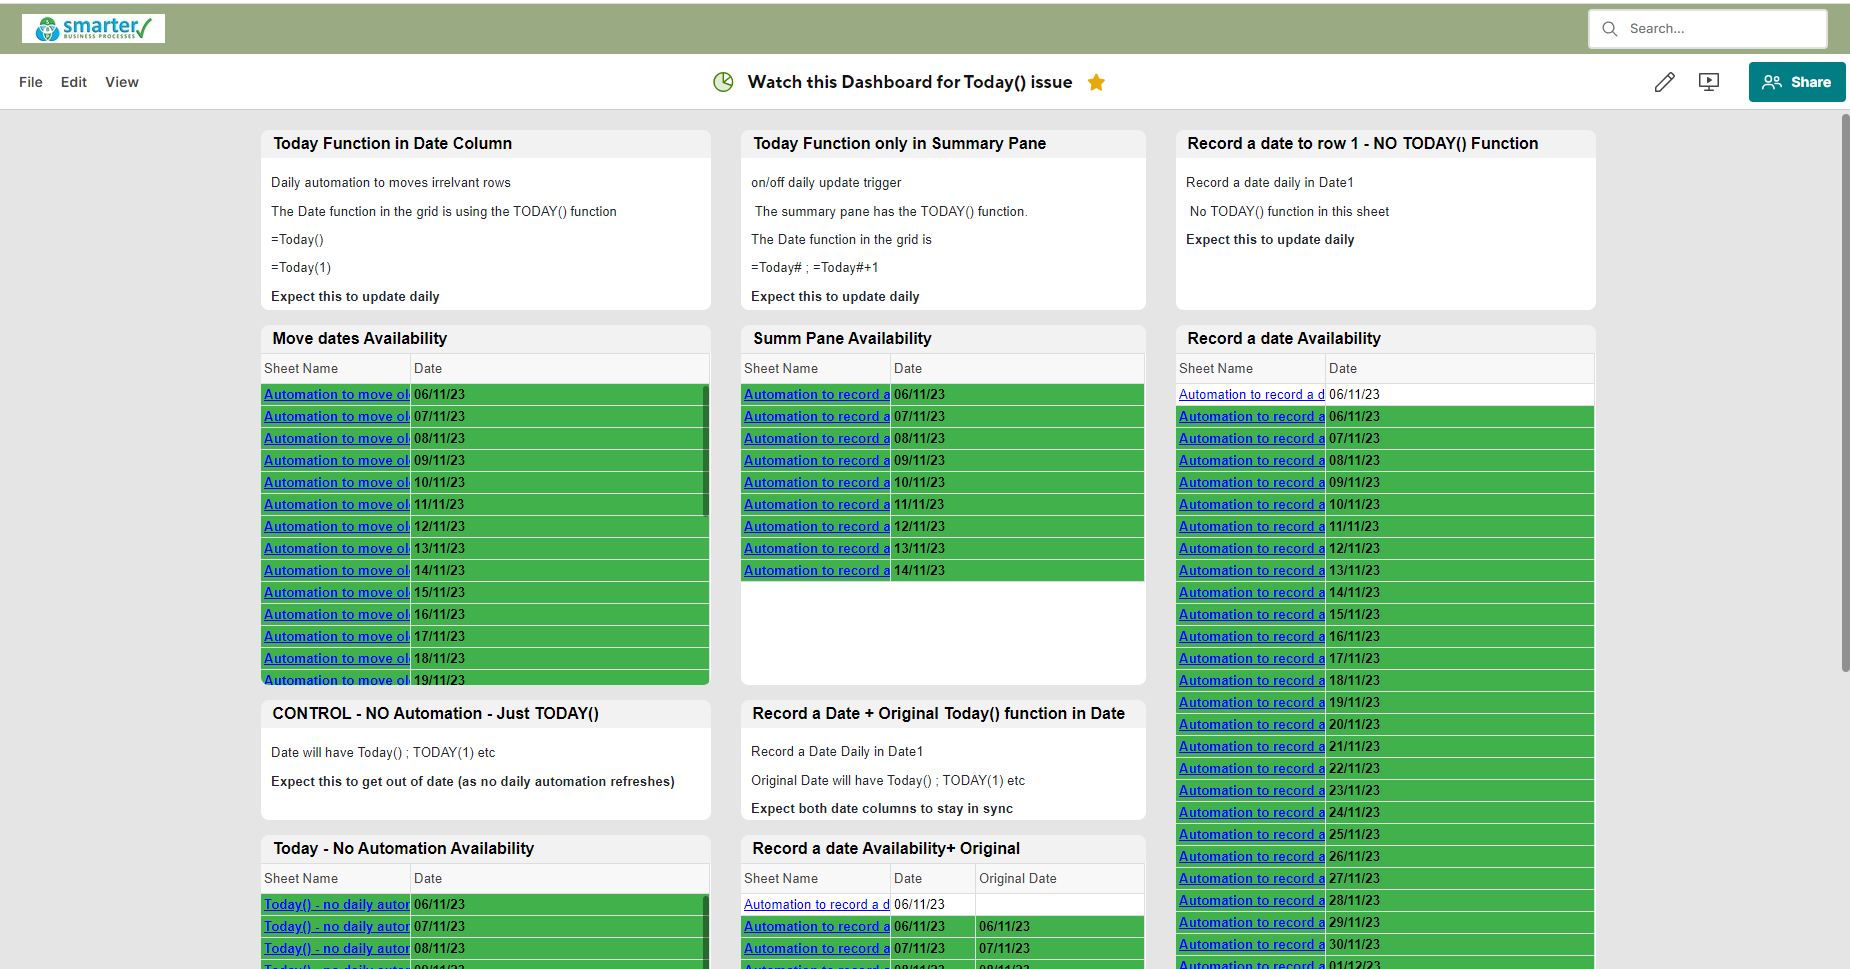This screenshot has width=1850, height=969.
Task: Open Automation to move link for 10/11/23
Action: point(336,483)
